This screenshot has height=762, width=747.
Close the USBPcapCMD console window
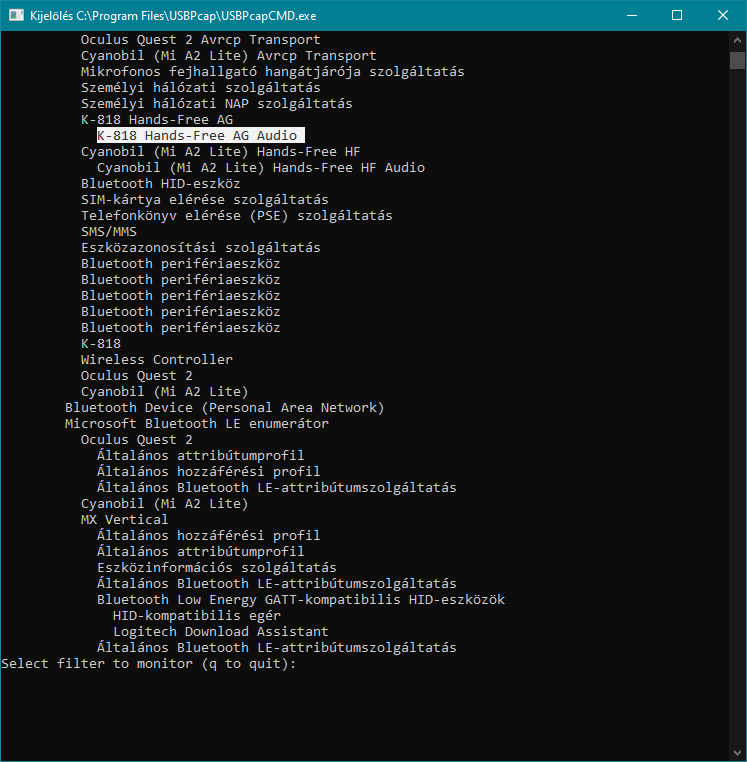point(723,16)
